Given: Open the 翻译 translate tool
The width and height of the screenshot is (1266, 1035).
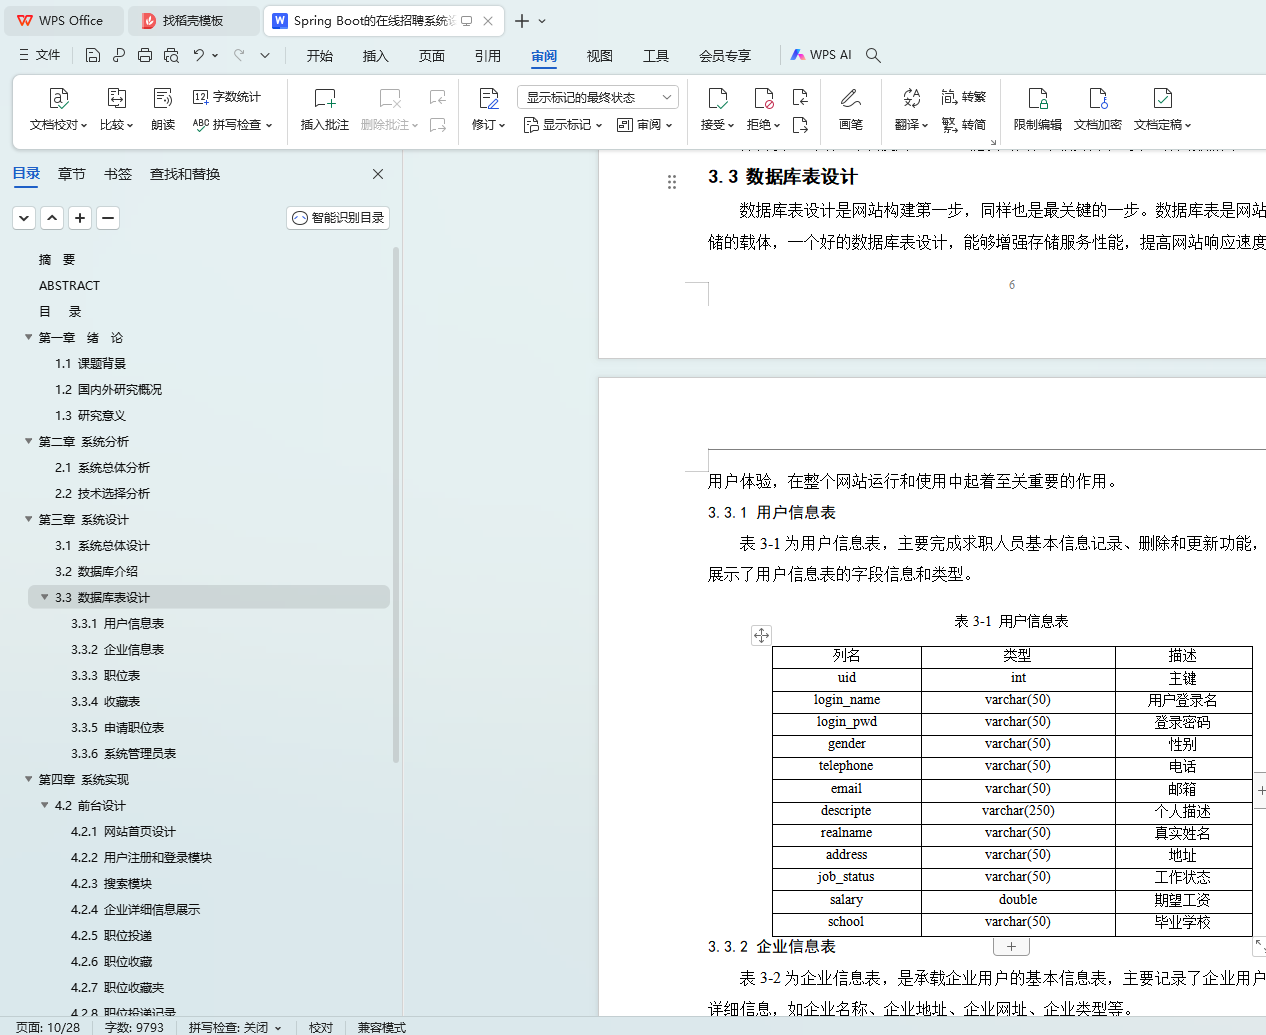Looking at the screenshot, I should tap(911, 110).
